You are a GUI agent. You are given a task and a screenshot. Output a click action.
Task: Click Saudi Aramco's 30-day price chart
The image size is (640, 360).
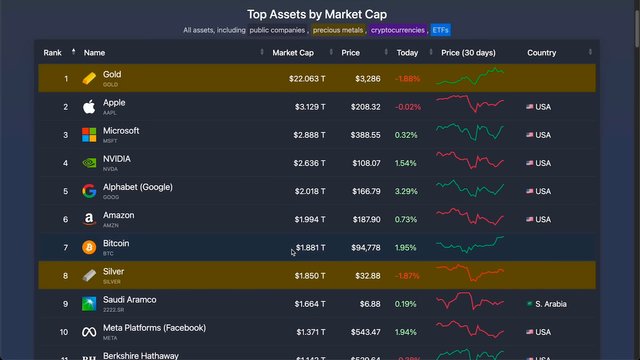pyautogui.click(x=470, y=301)
